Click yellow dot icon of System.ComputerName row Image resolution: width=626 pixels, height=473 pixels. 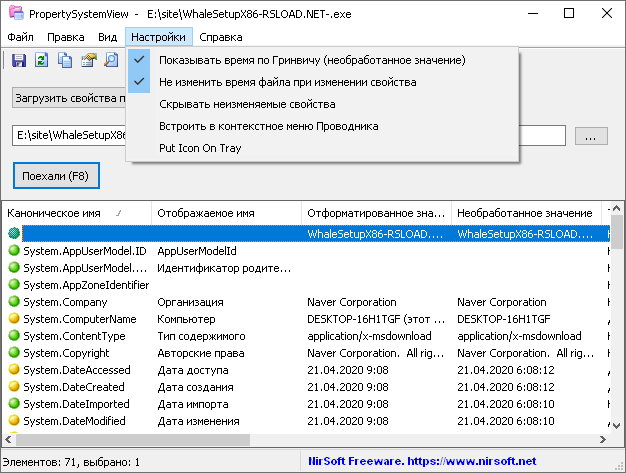pos(14,319)
